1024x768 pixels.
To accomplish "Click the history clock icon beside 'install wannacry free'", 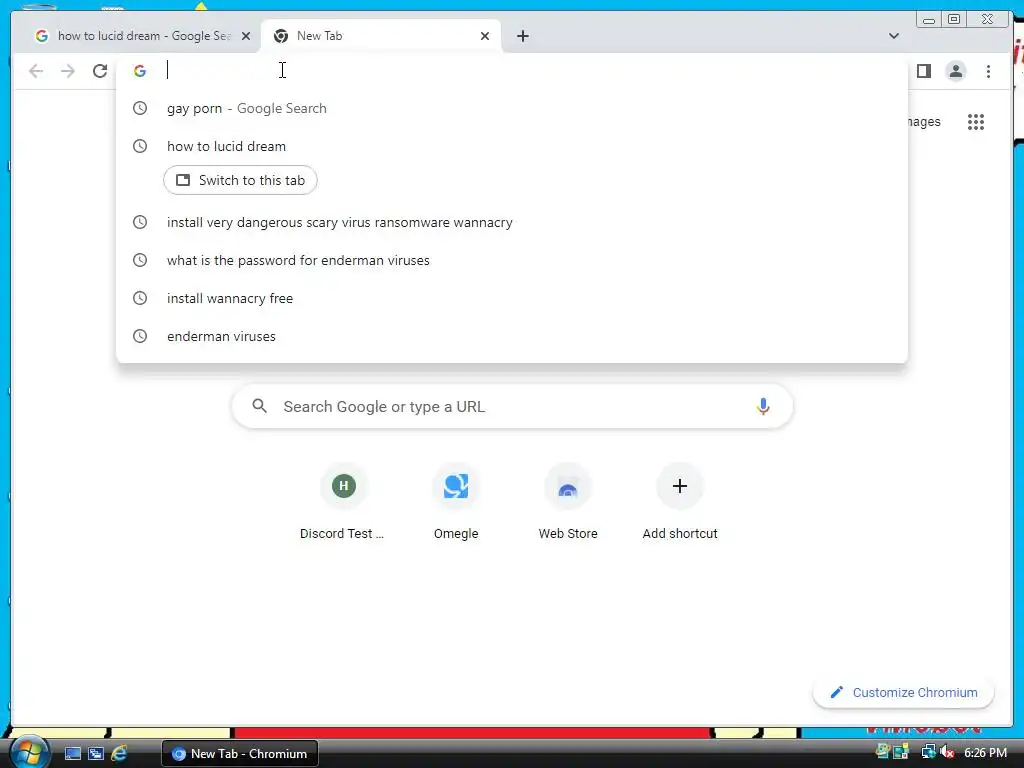I will (140, 298).
